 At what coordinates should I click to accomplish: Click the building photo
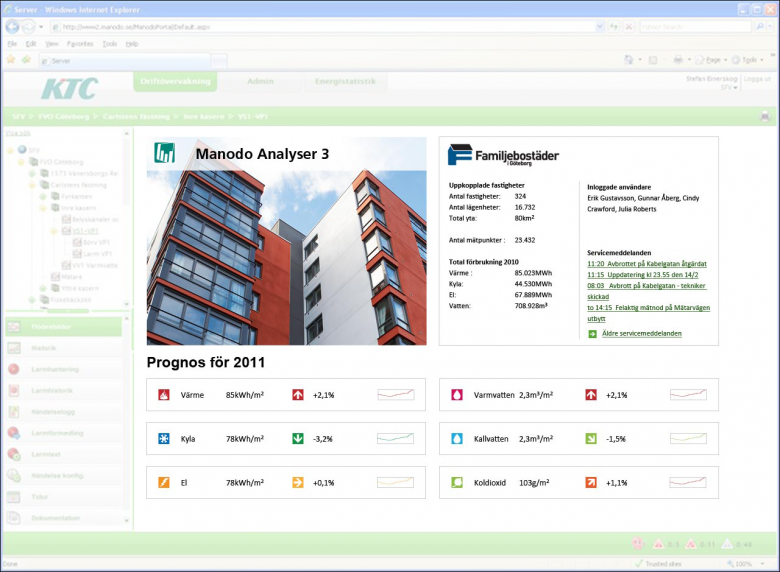287,241
